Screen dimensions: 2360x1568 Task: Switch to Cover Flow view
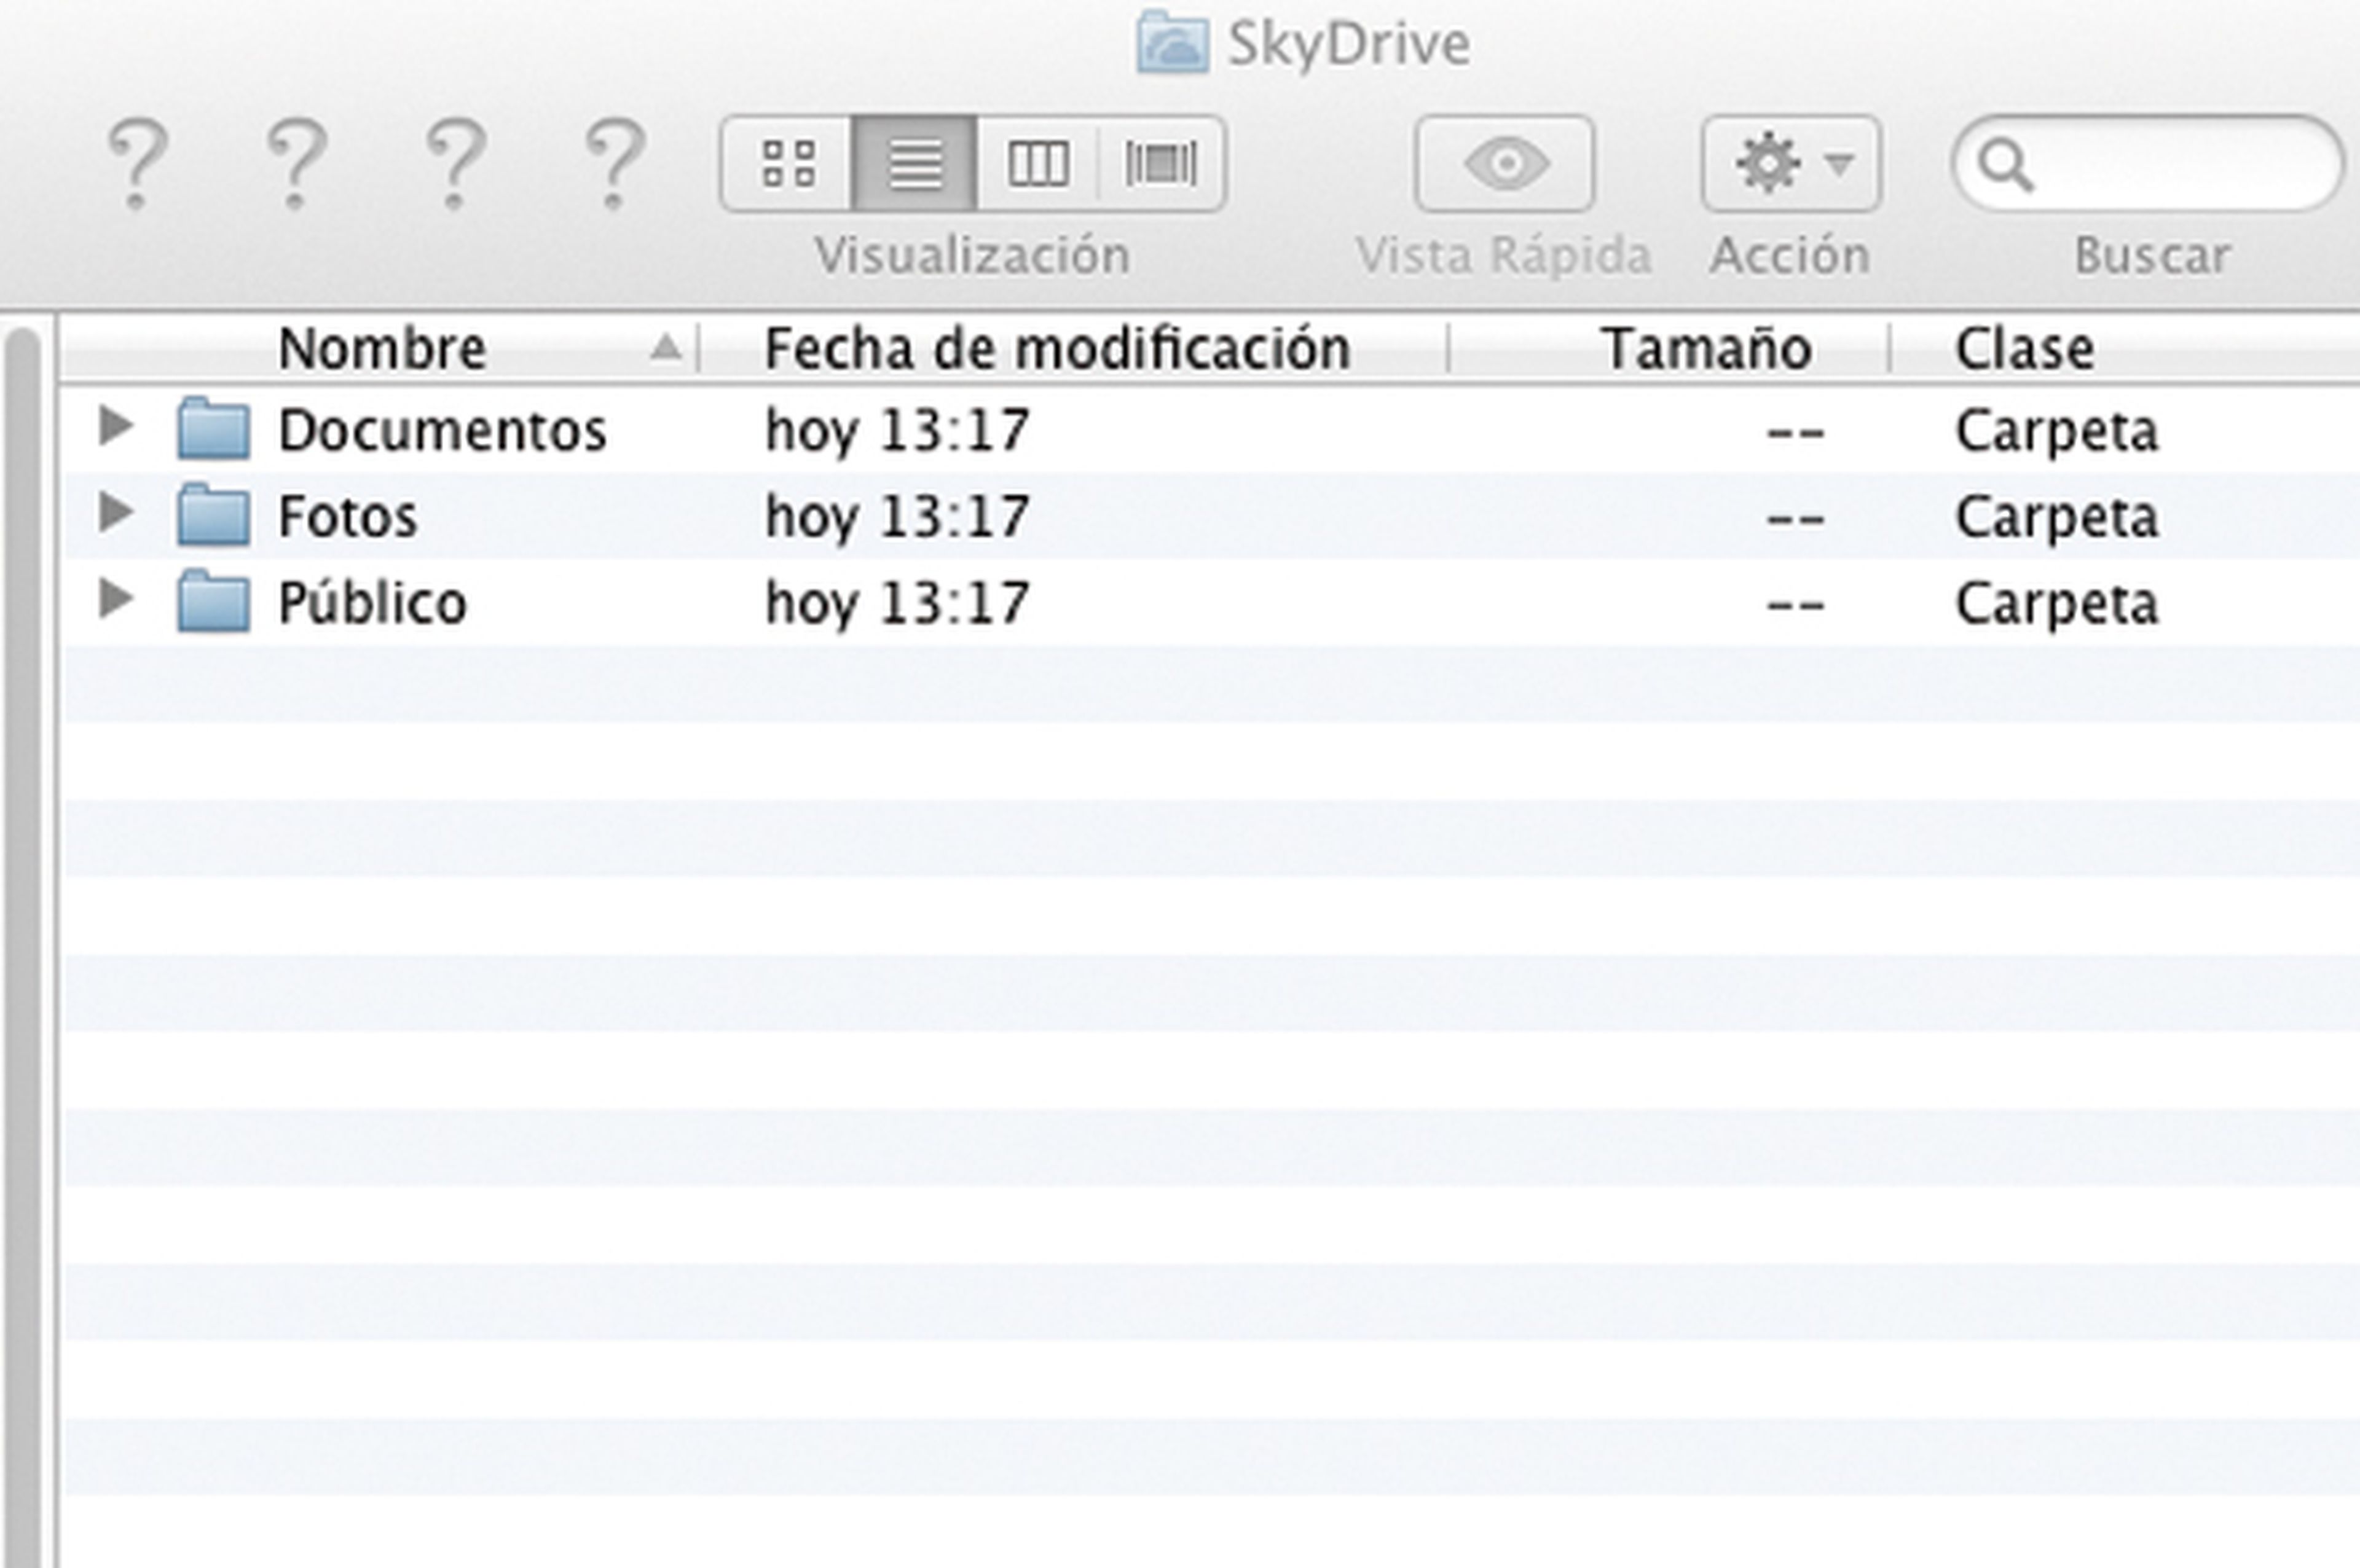(1161, 163)
